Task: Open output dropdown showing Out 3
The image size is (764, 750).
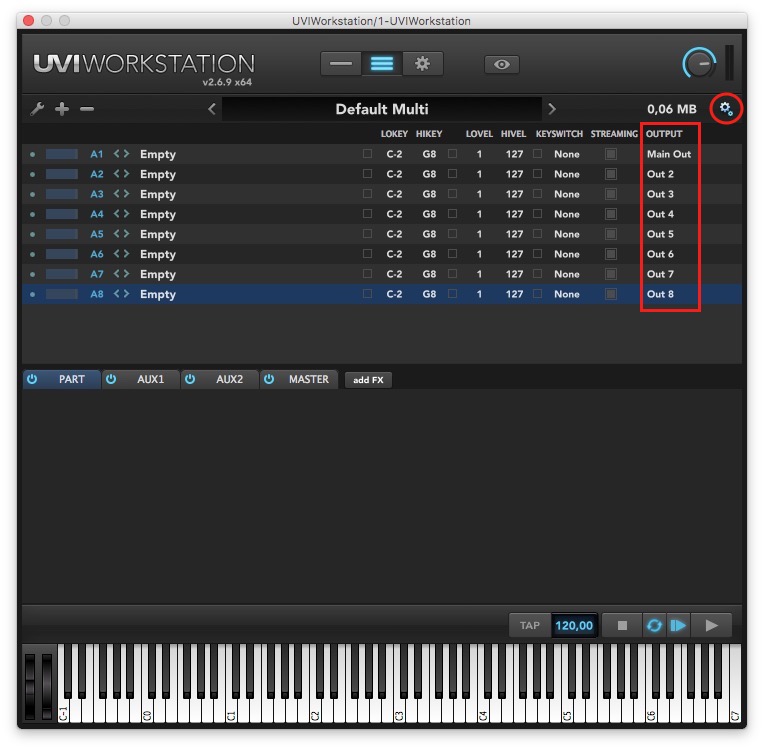Action: pyautogui.click(x=660, y=194)
